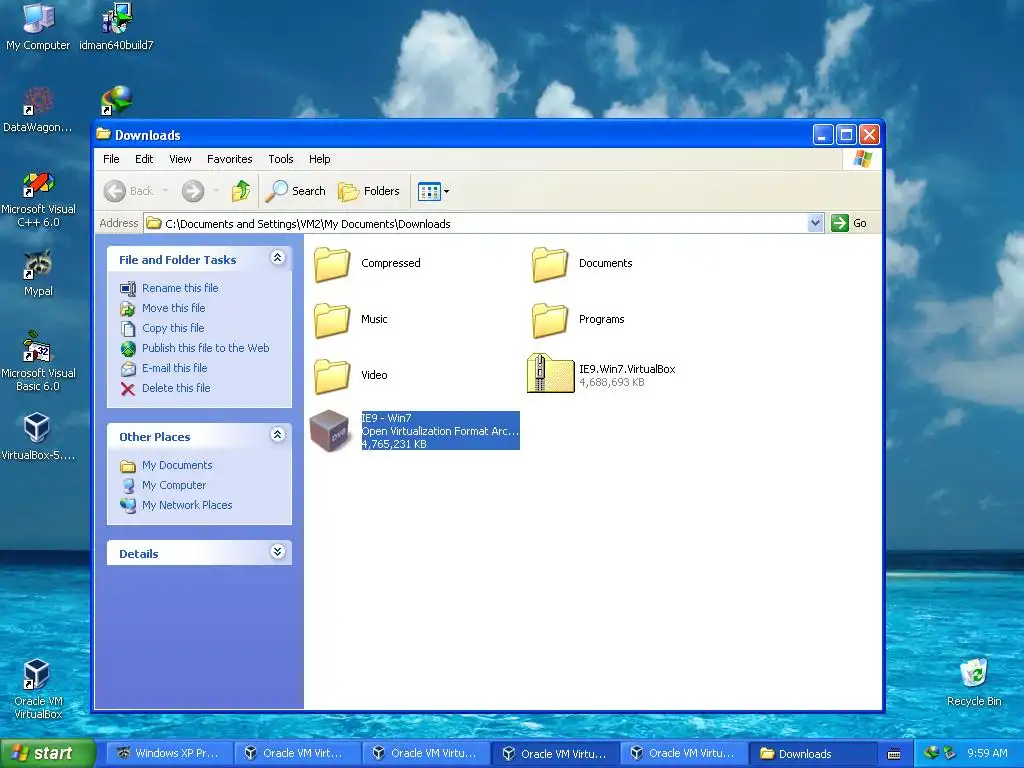Go back with the Back button
This screenshot has width=1024, height=768.
click(129, 191)
